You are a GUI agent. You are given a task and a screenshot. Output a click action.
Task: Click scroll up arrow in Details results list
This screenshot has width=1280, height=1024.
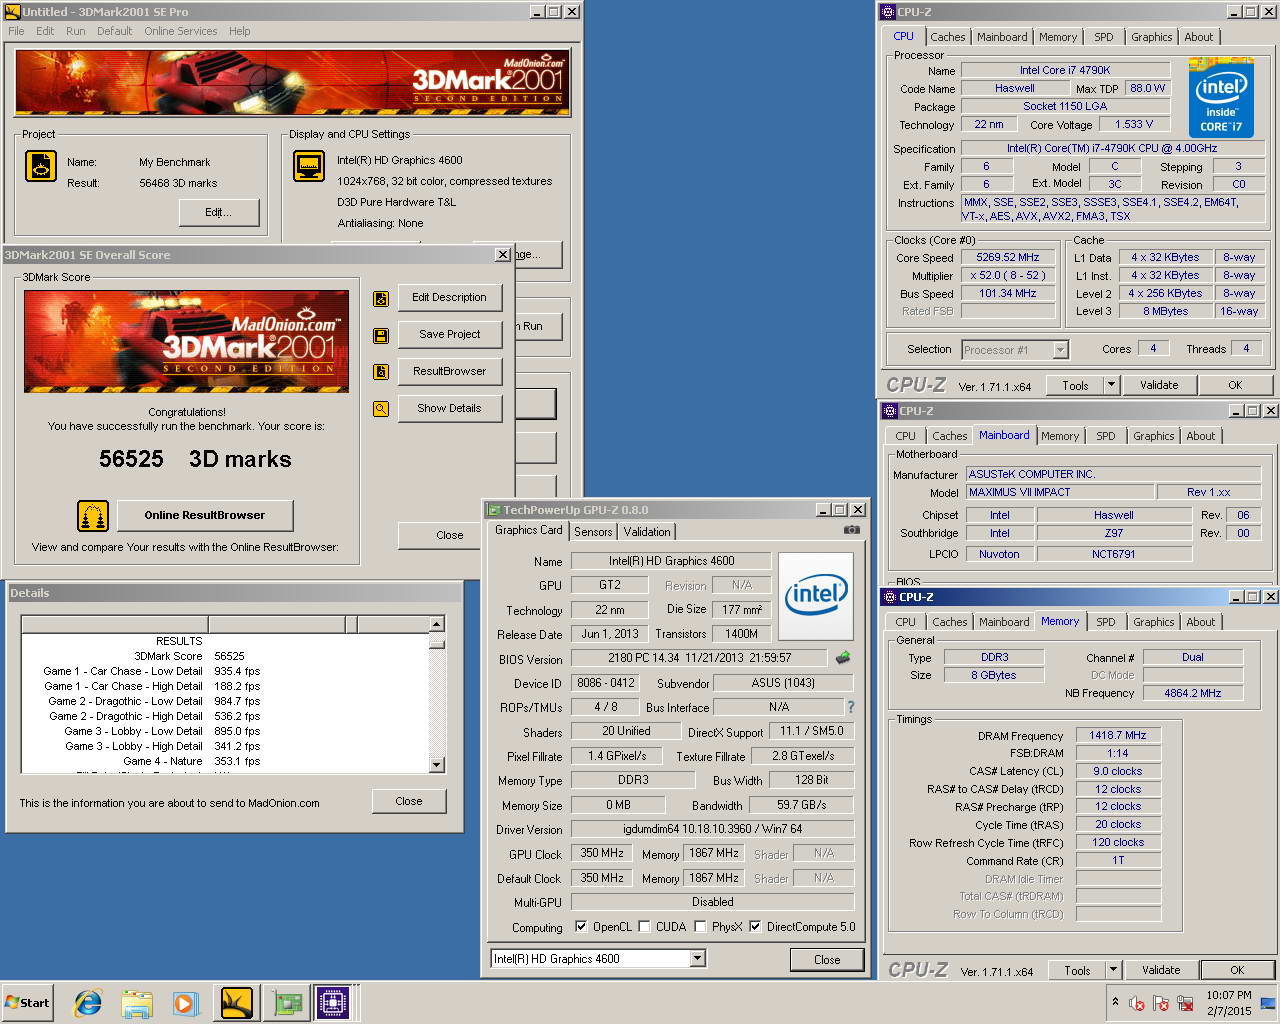(x=436, y=624)
